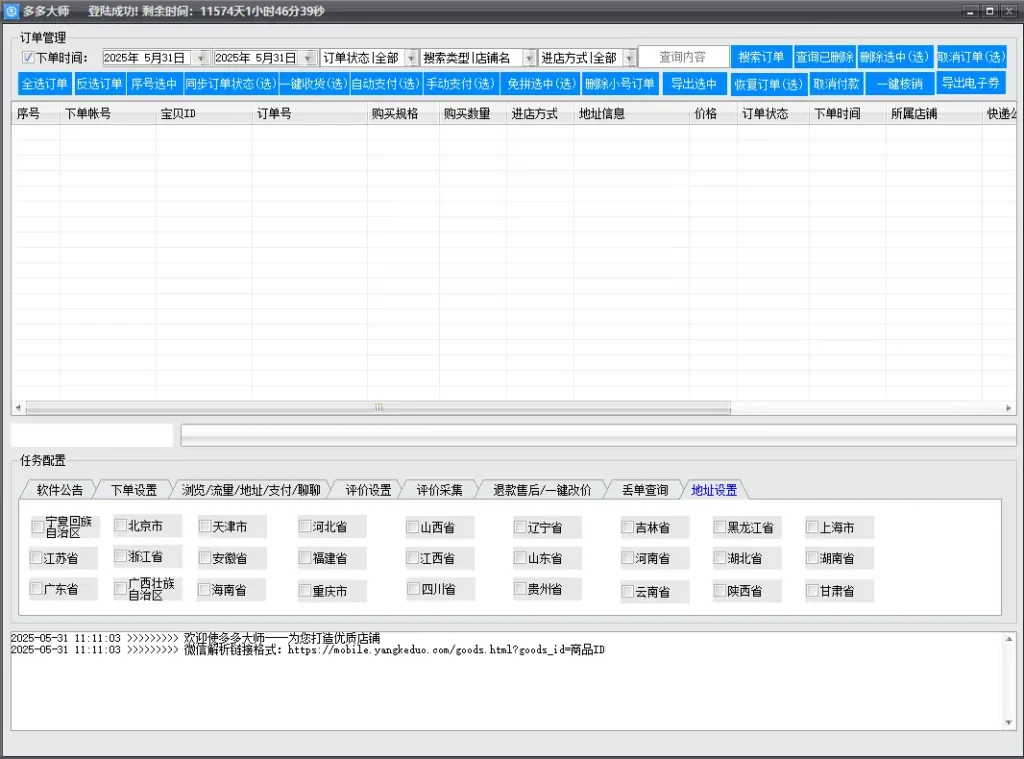The image size is (1024, 759).
Task: Click the 订单号 column header
Action: (310, 114)
